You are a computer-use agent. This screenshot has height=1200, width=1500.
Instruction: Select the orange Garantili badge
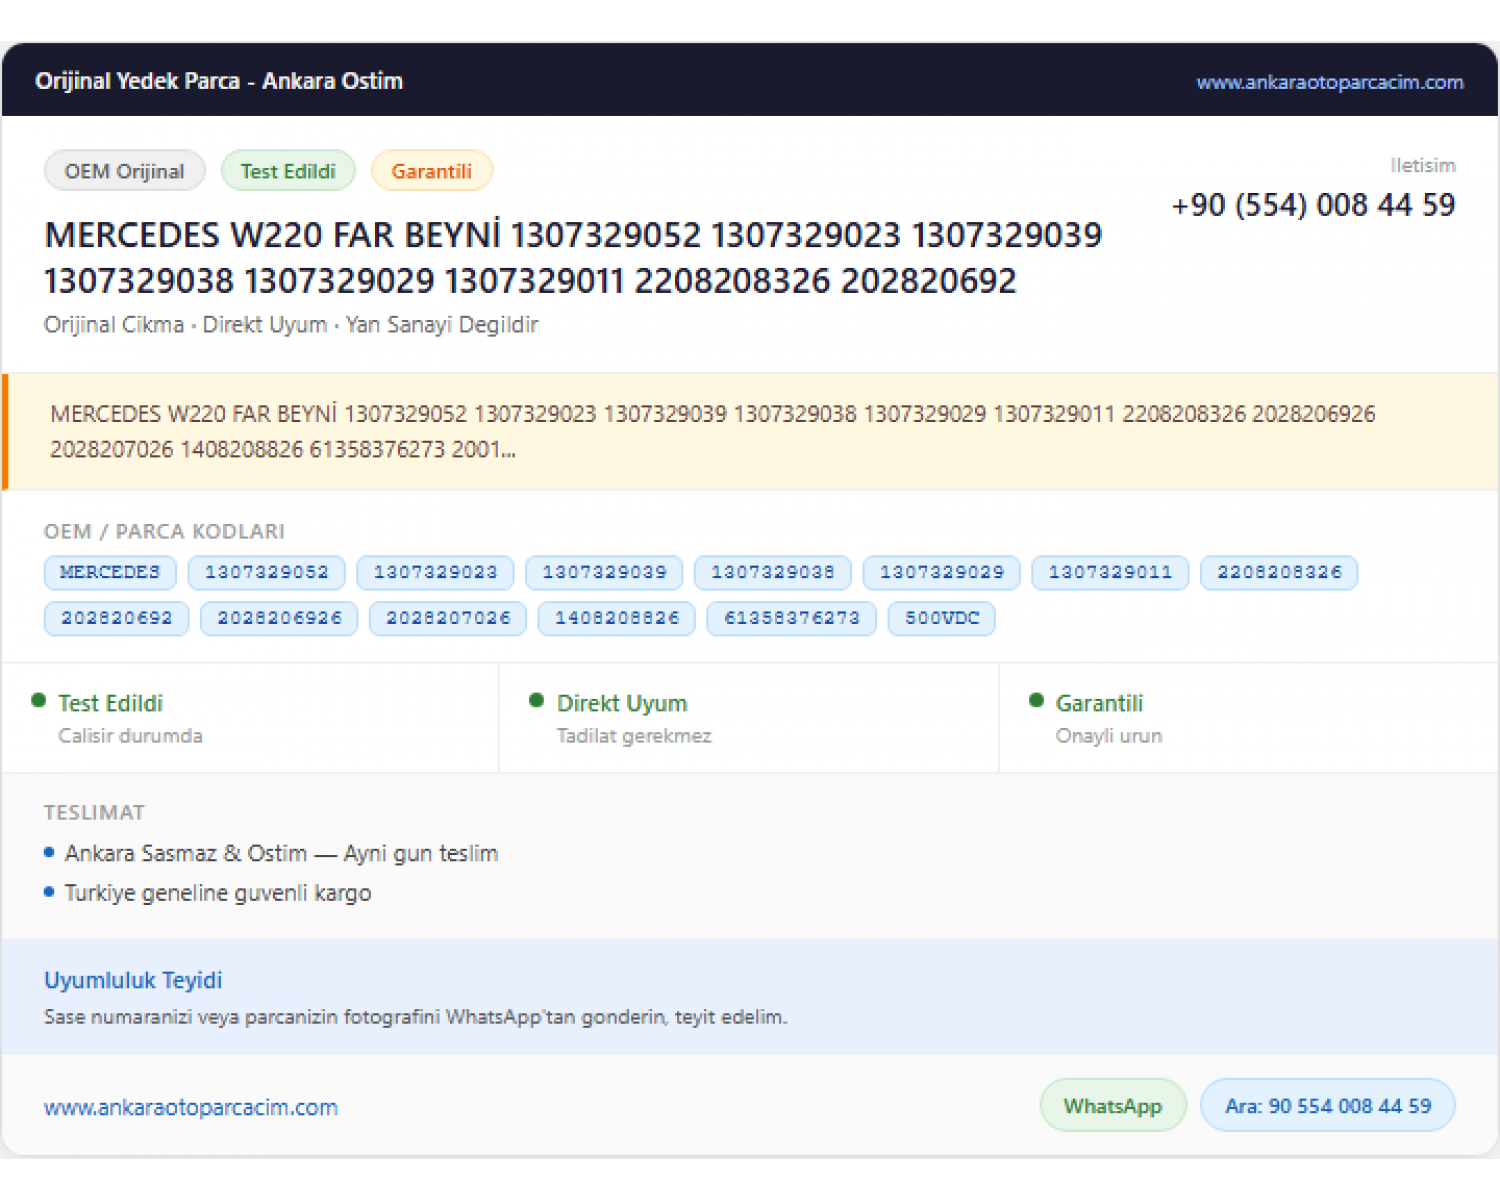pos(431,171)
